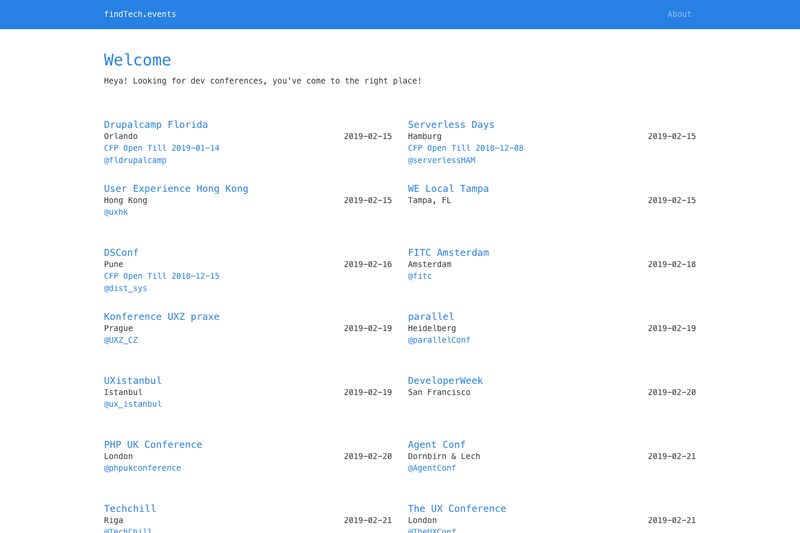Open the parallel conference event

pos(431,317)
